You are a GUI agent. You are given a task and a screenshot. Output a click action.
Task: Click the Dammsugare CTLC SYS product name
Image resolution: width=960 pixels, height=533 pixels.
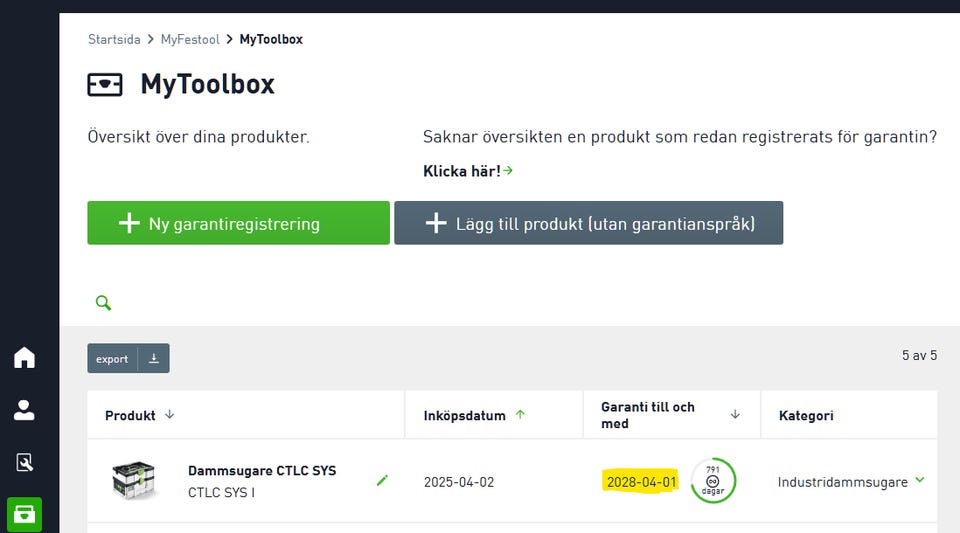[x=262, y=471]
